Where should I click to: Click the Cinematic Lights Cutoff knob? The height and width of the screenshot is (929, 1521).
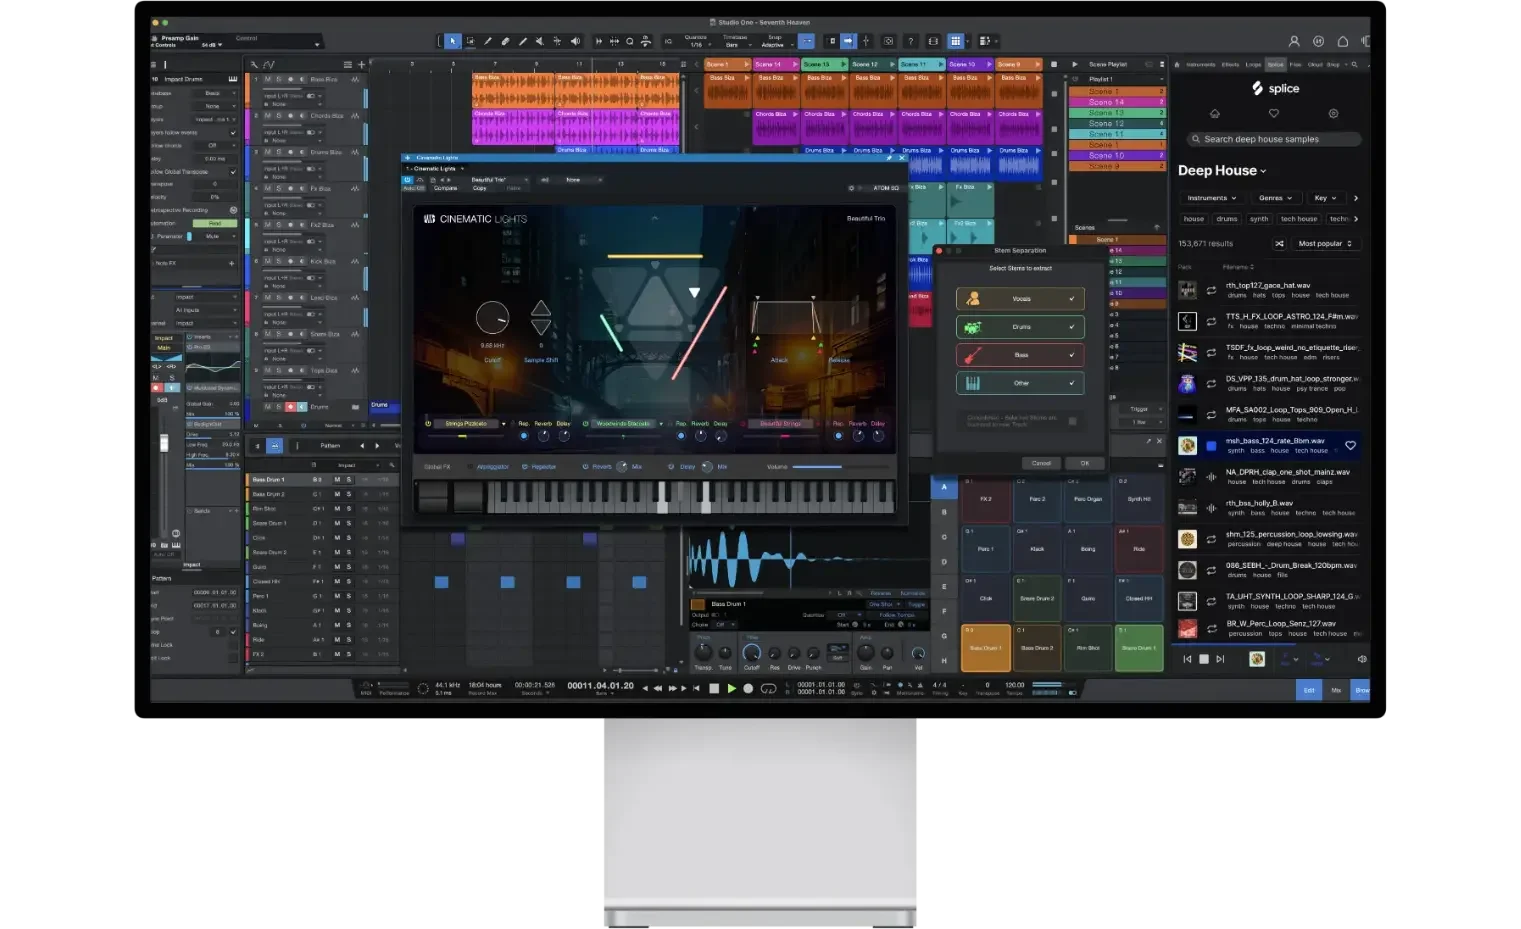click(492, 319)
